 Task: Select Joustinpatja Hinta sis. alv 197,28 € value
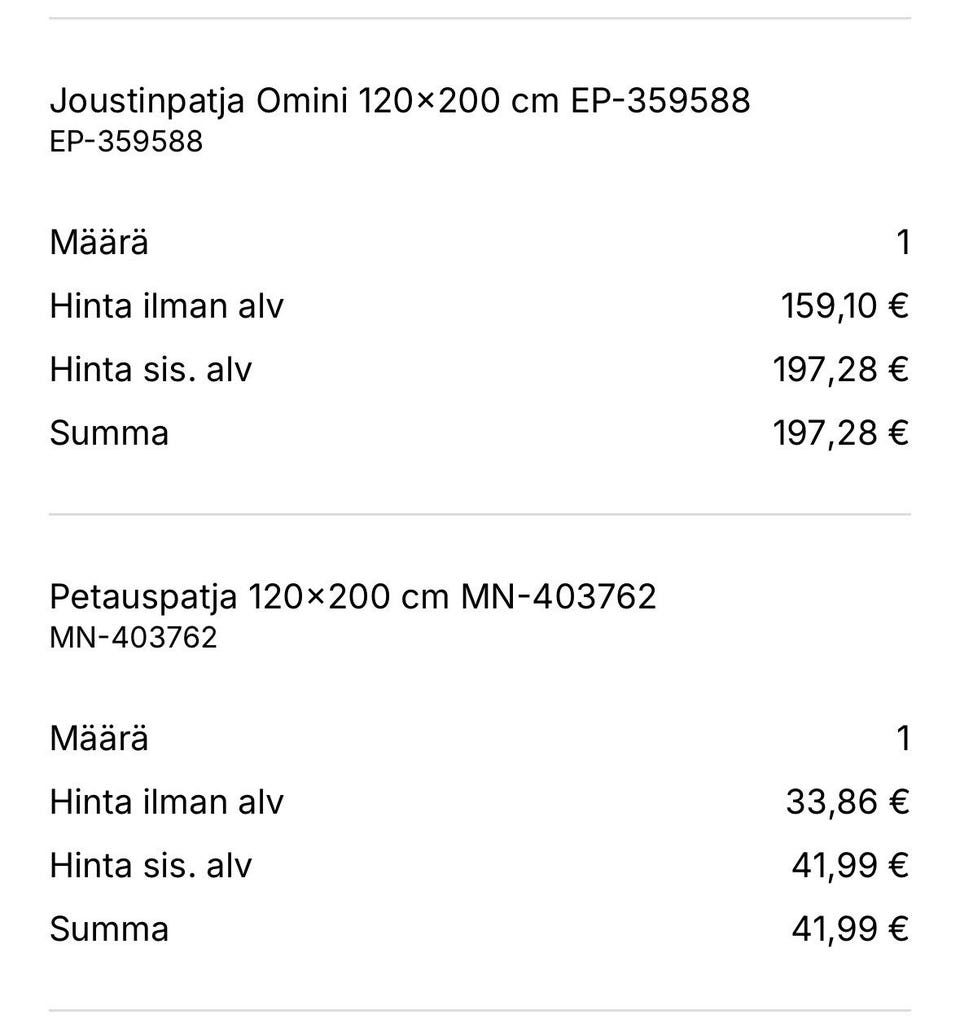pos(841,369)
